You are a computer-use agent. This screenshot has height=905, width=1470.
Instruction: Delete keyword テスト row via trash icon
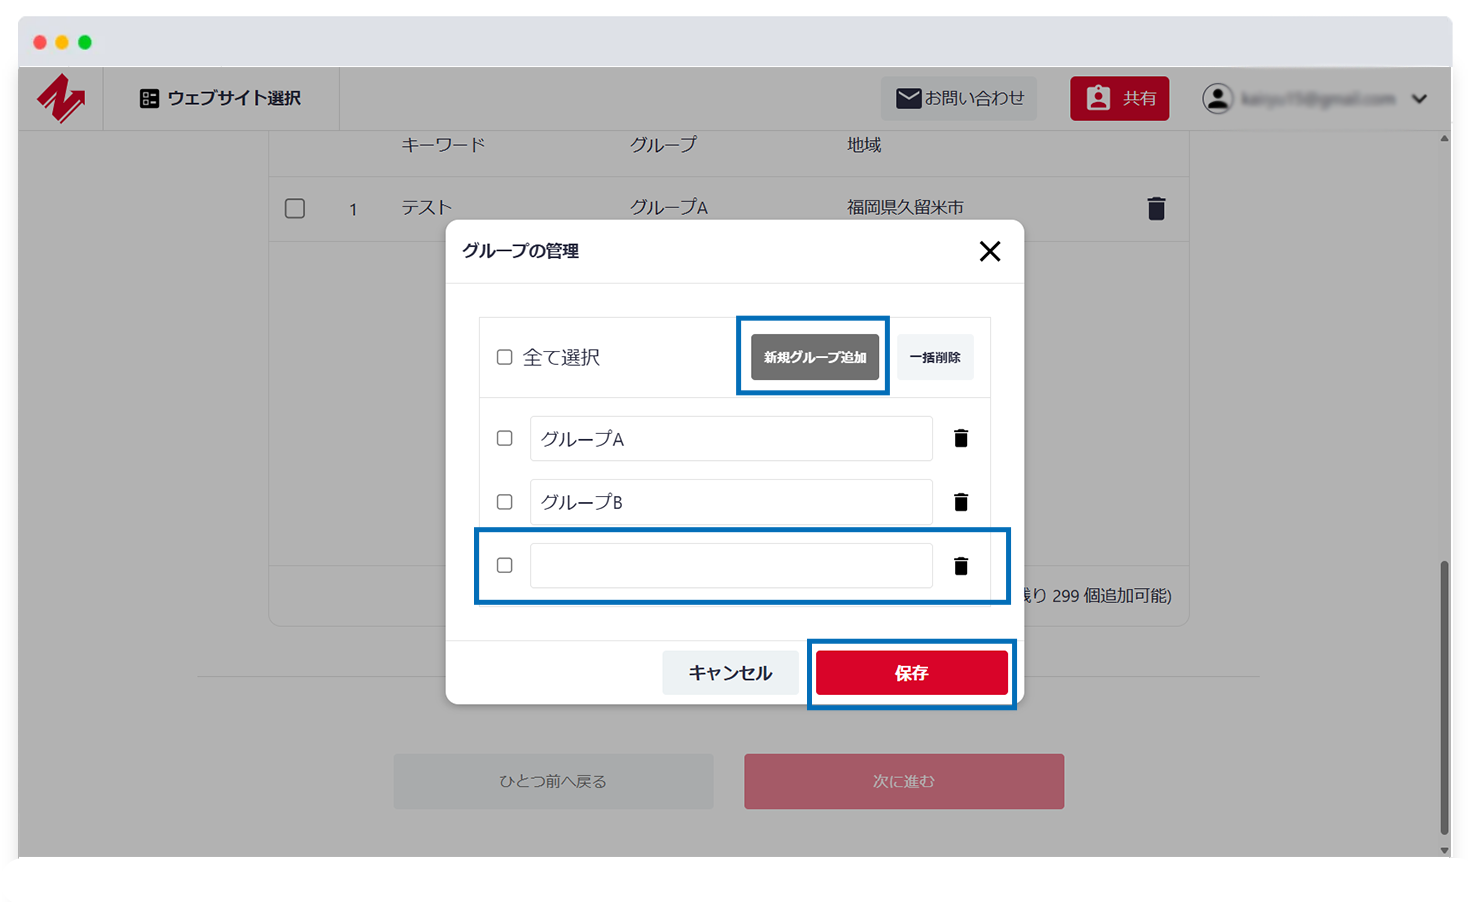(x=1156, y=208)
